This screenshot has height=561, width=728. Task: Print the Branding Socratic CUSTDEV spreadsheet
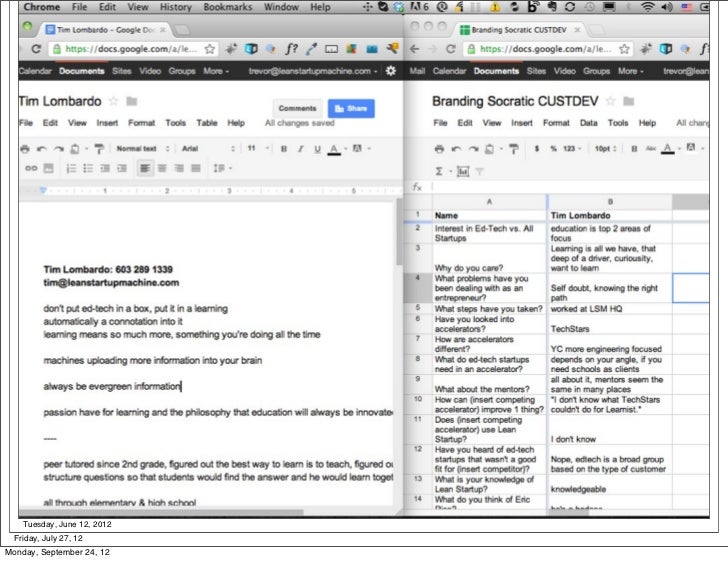[439, 149]
